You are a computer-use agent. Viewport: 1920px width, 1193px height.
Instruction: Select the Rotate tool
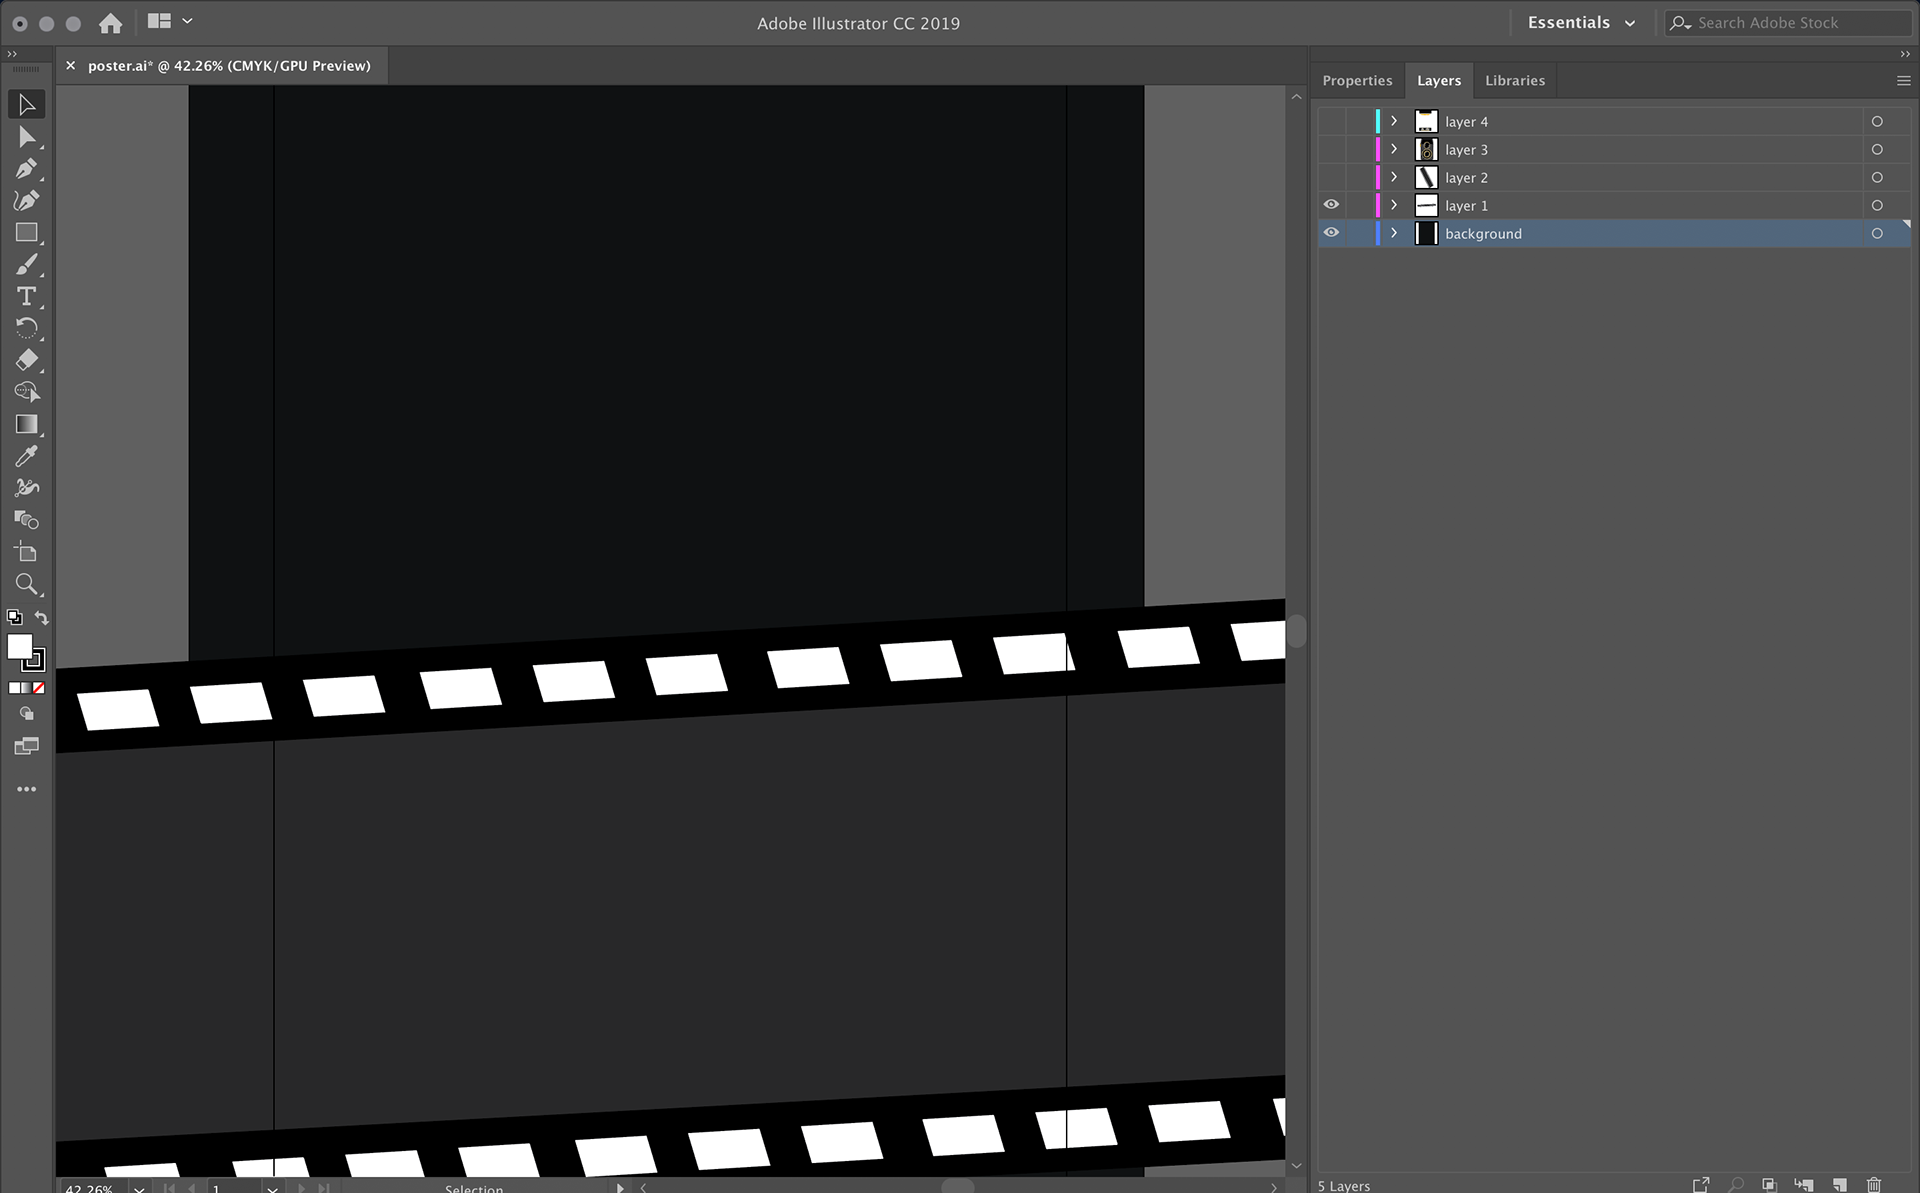[27, 328]
